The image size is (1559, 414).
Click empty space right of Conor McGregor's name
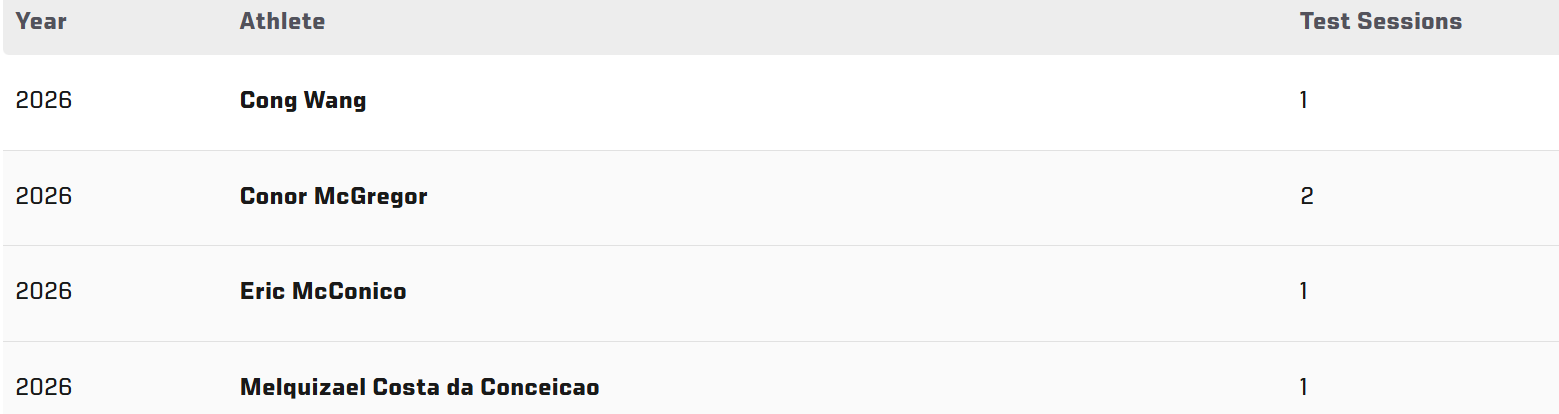point(800,197)
